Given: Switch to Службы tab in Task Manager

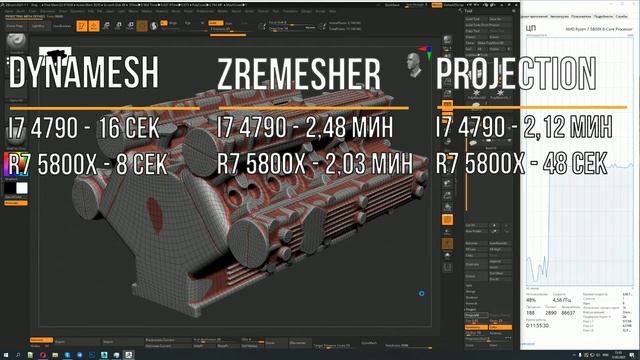Looking at the screenshot, I should click(x=621, y=17).
